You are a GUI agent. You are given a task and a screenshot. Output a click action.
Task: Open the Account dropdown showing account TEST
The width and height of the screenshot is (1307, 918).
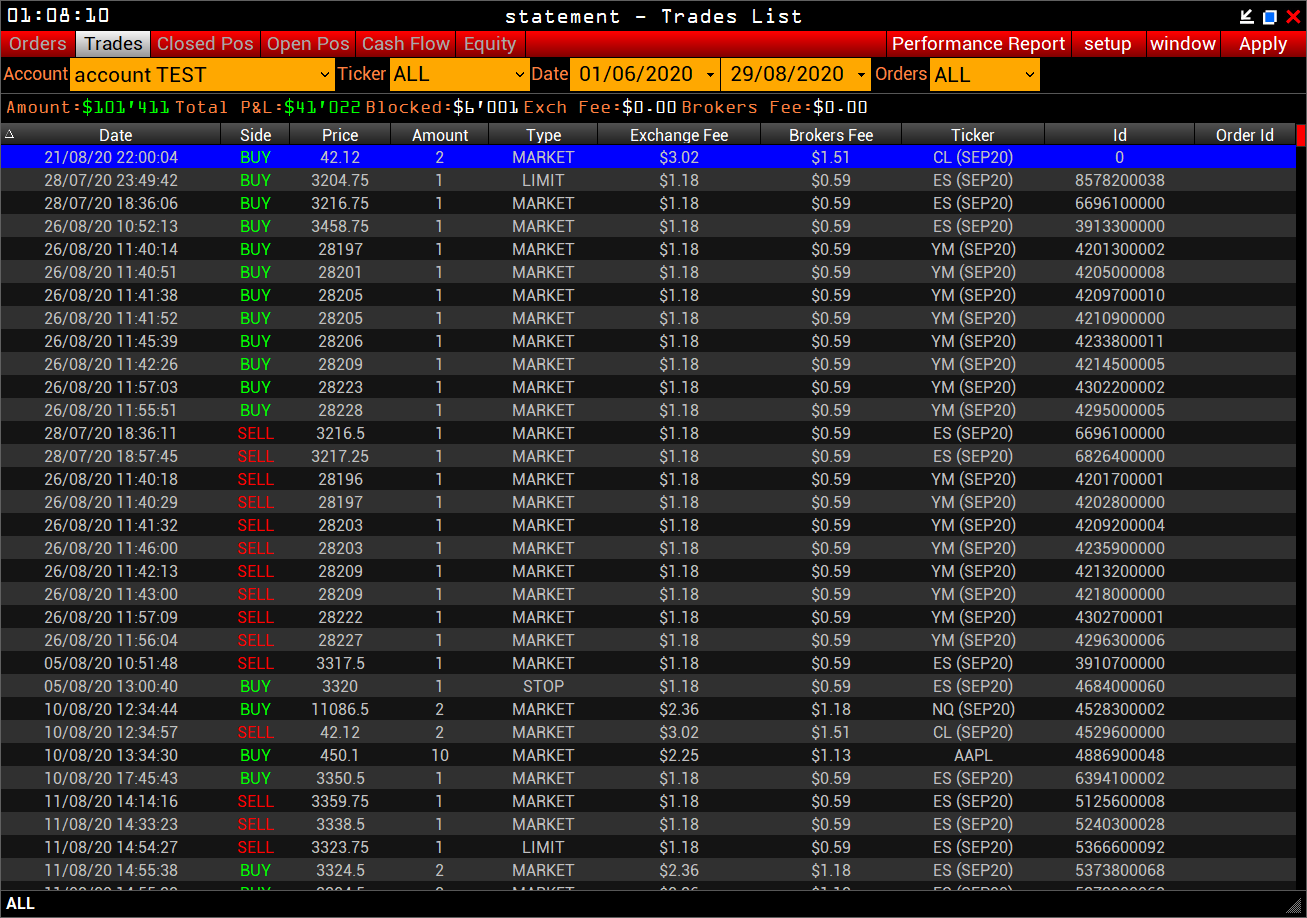pos(203,75)
